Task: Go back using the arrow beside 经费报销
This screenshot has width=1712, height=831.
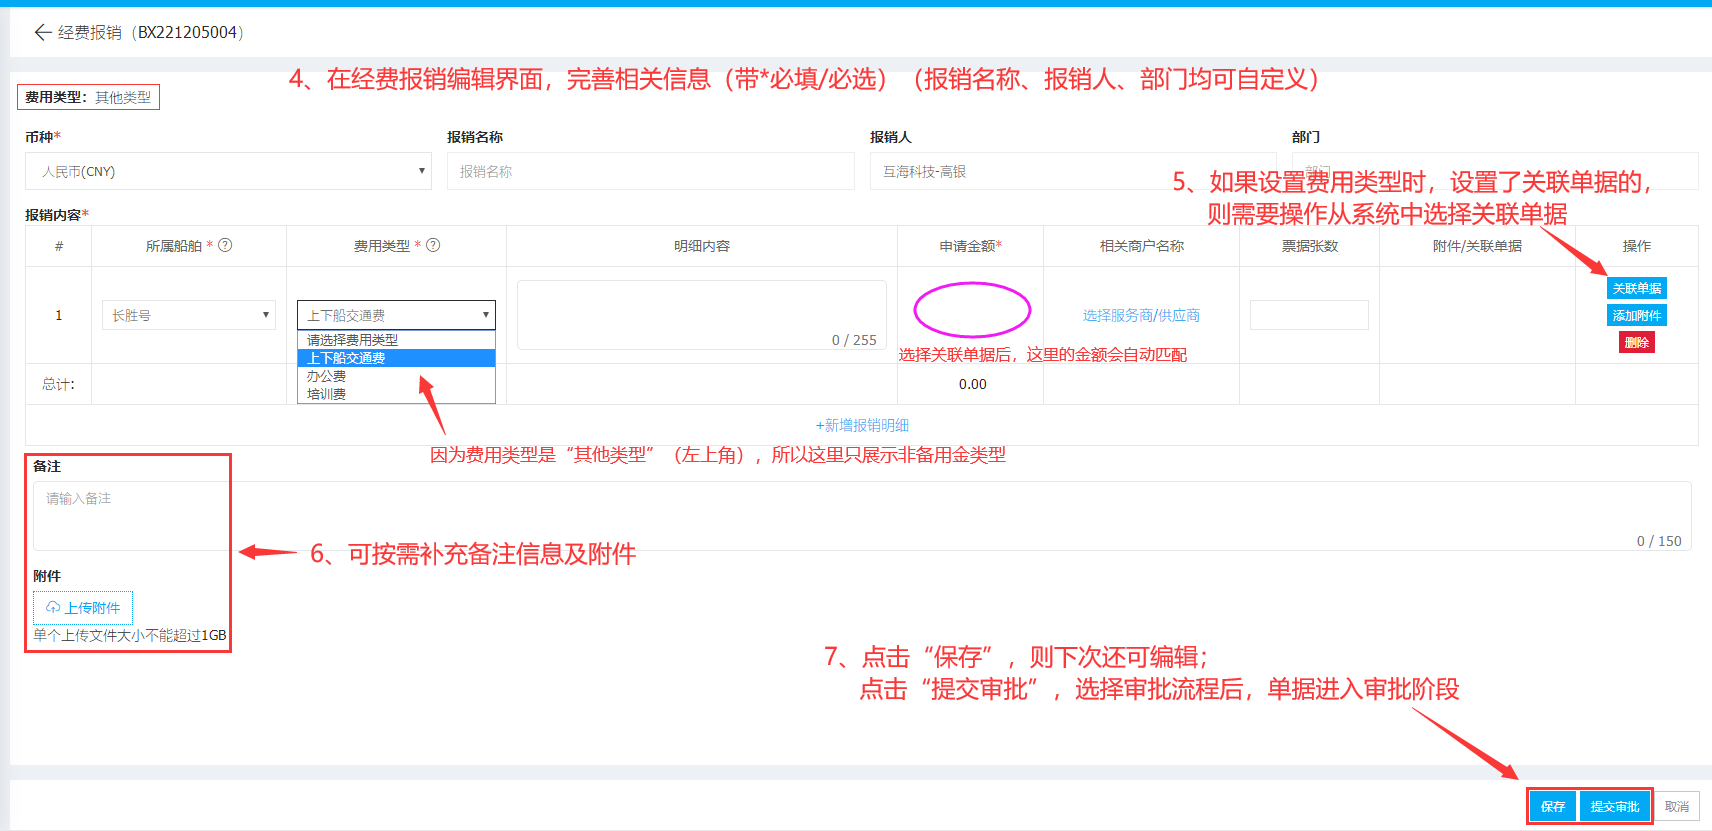Action: (42, 32)
